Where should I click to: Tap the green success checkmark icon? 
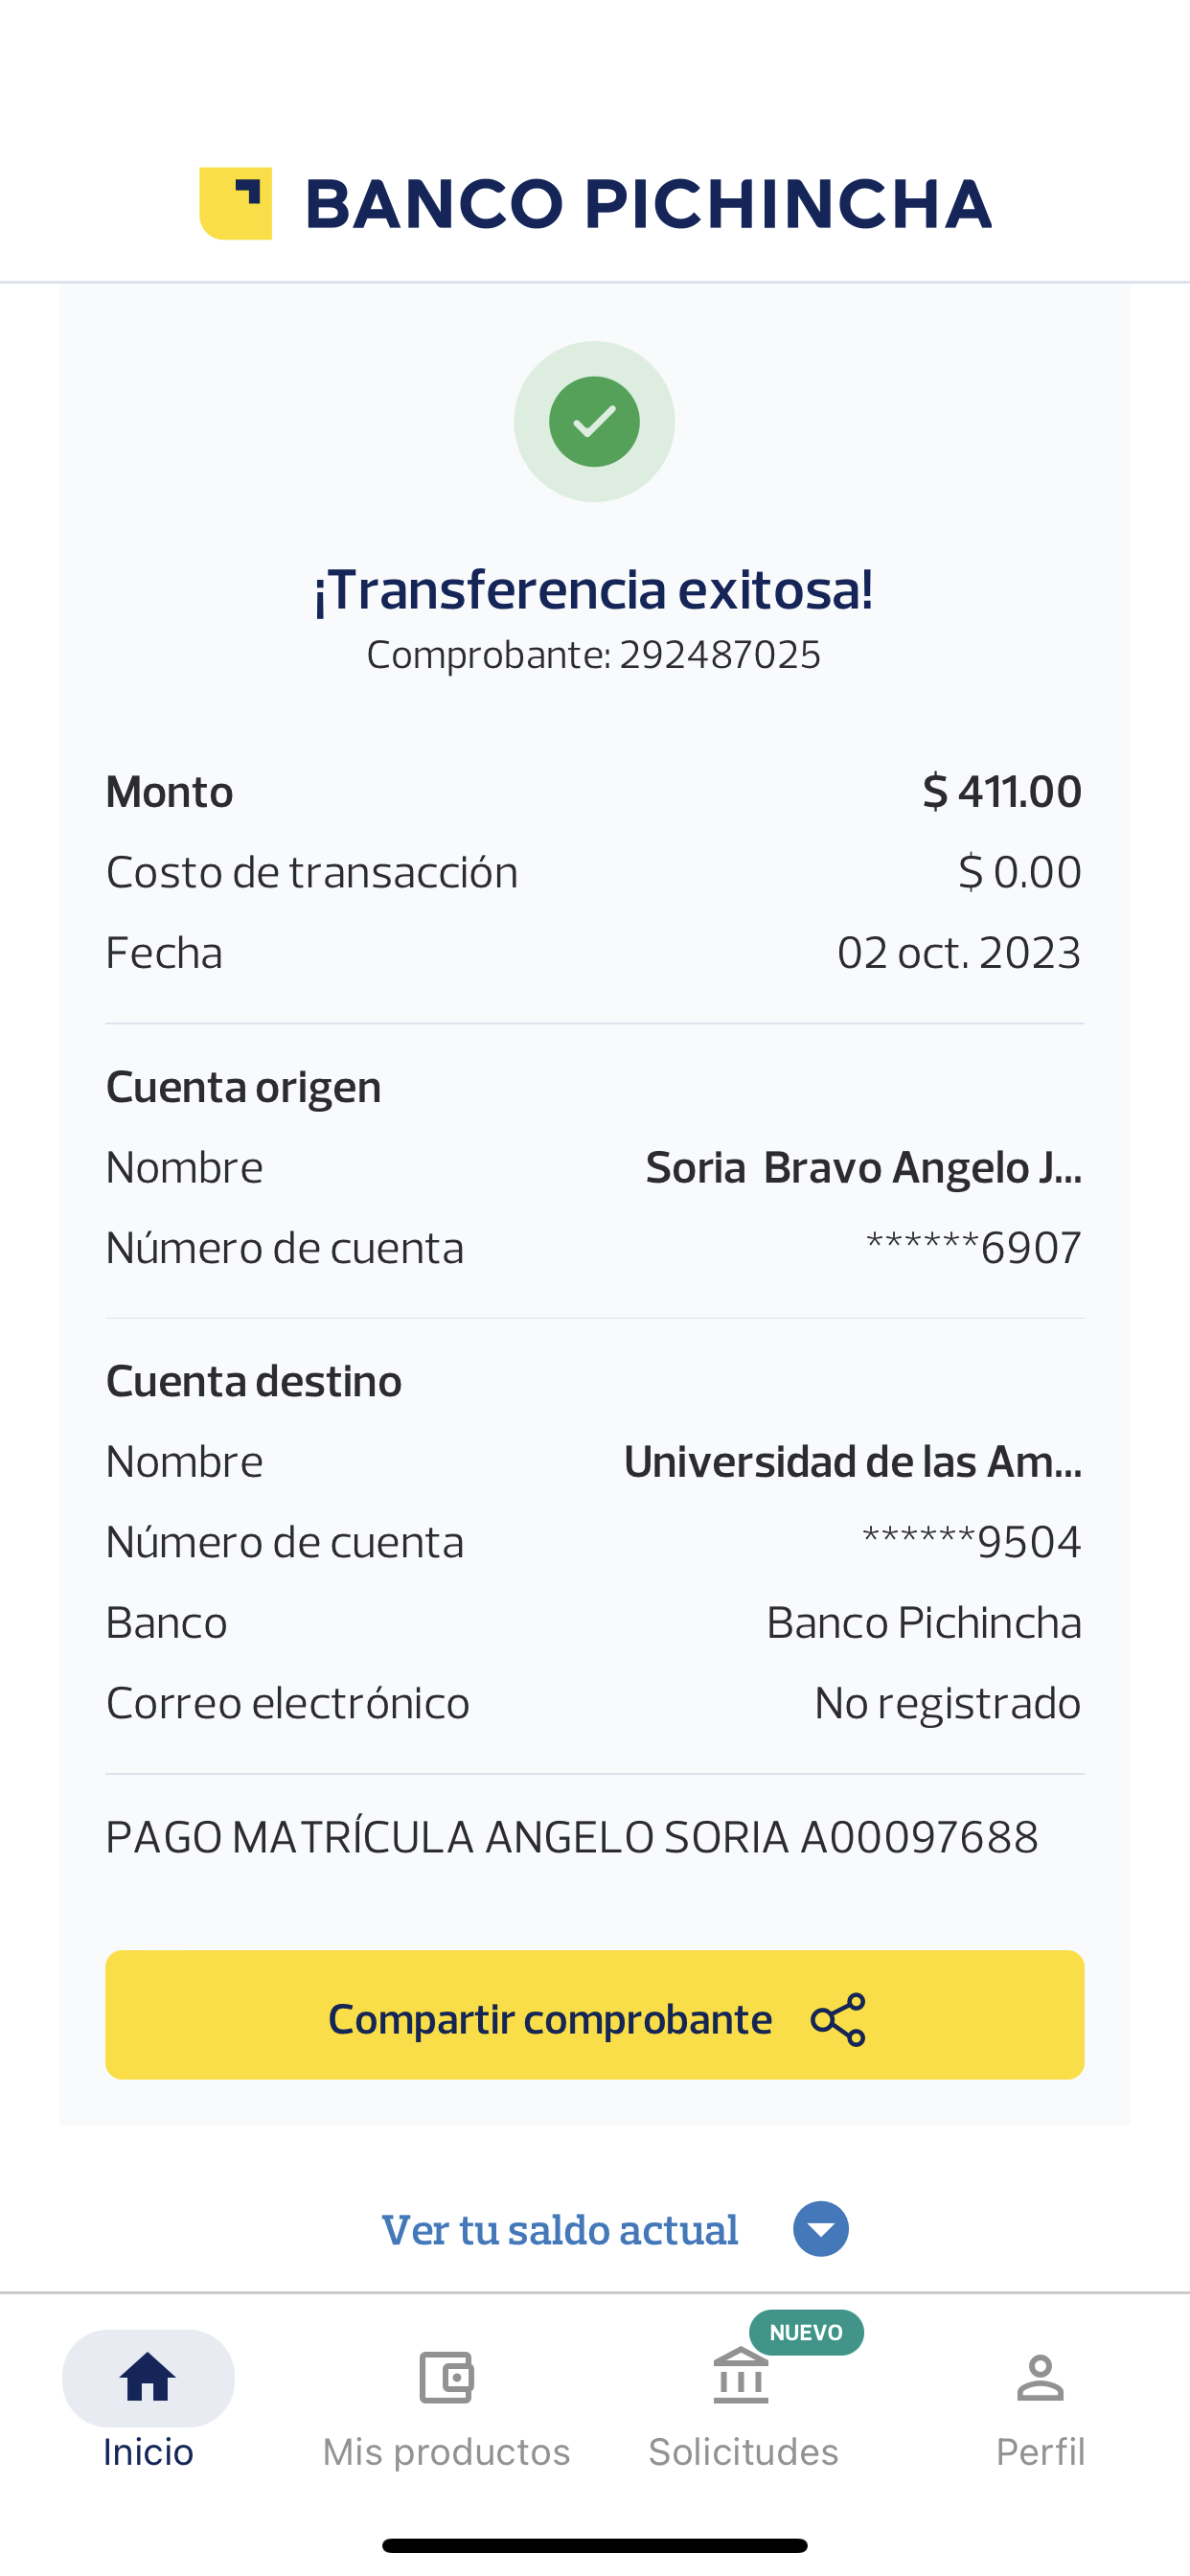594,421
